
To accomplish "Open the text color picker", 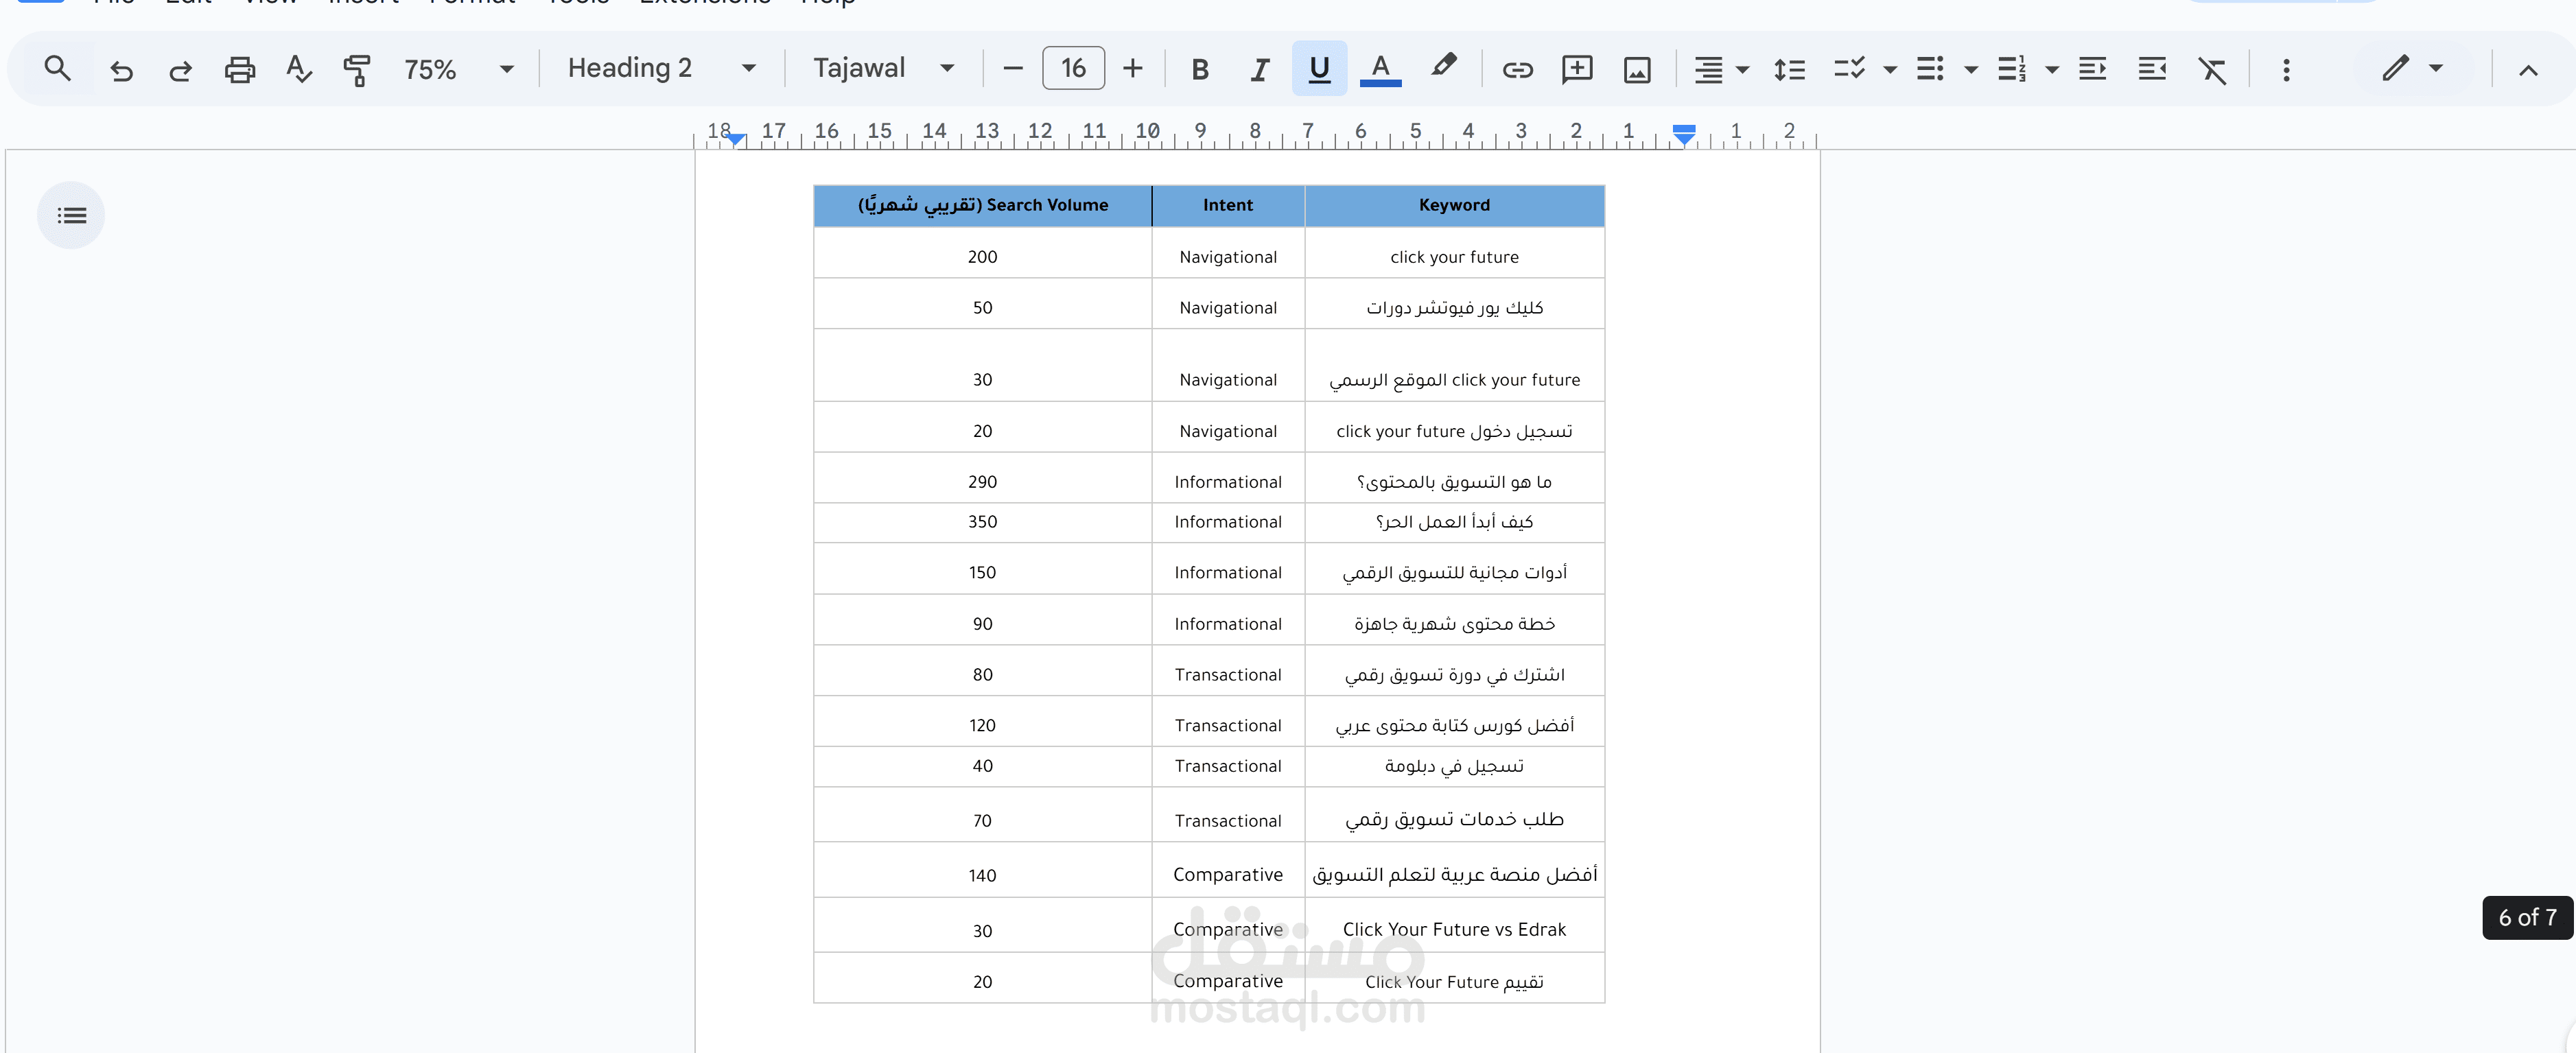I will point(1380,69).
